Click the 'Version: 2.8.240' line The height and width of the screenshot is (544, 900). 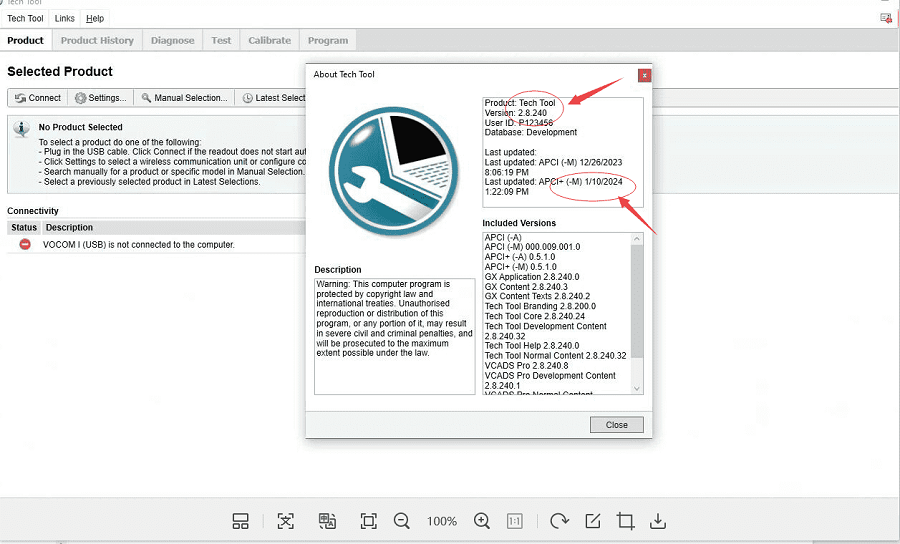[515, 113]
